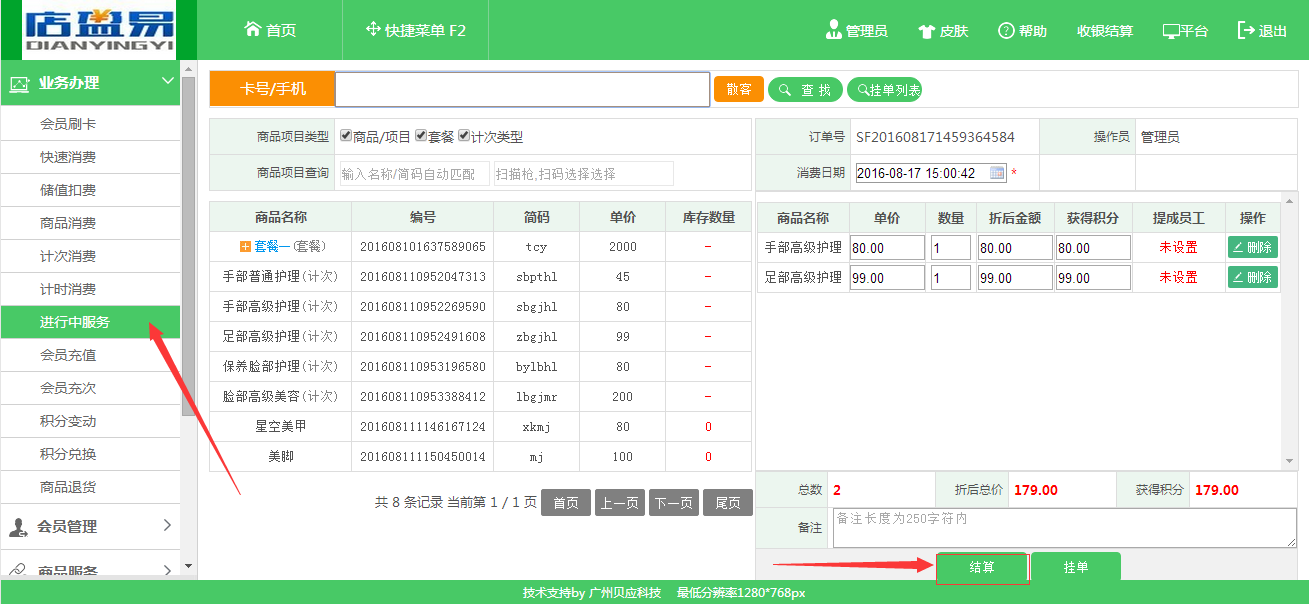This screenshot has height=604, width=1309.
Task: Click the 会员管理 person icon
Action: [x=18, y=526]
